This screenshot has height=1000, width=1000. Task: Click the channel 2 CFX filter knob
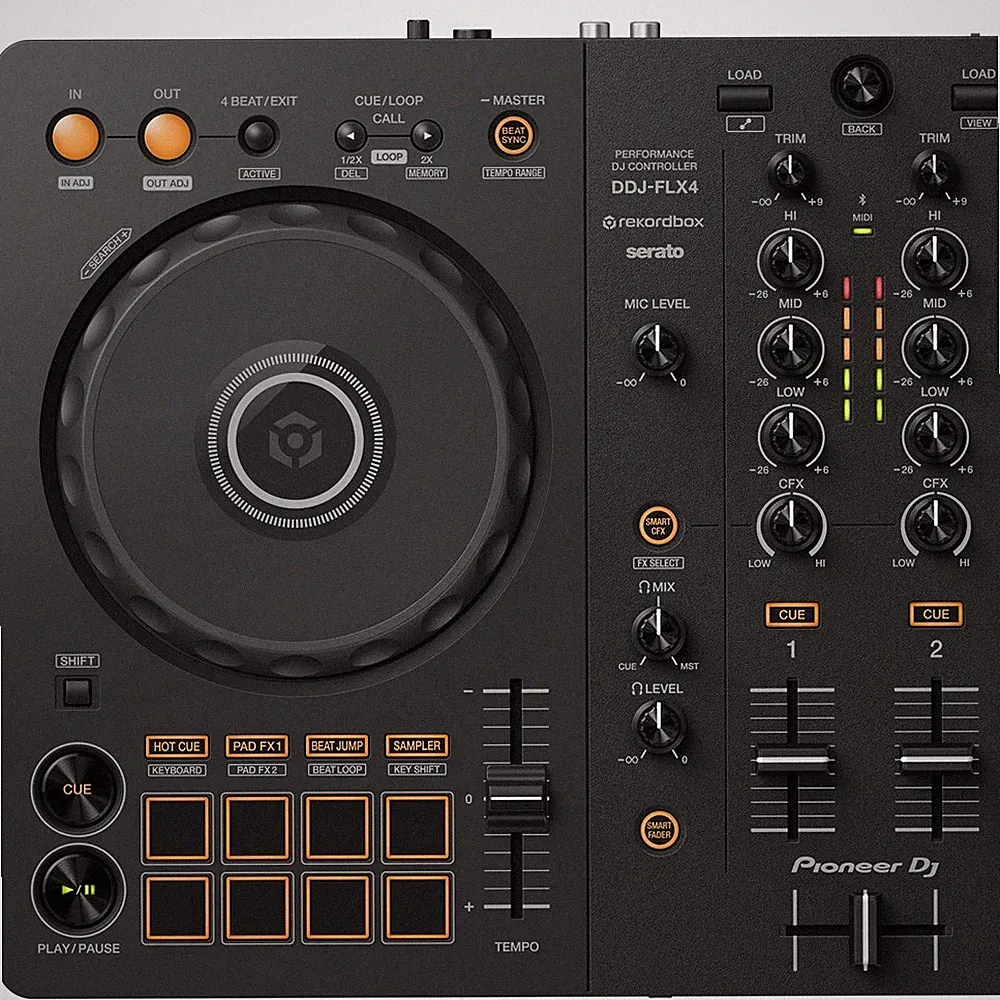pyautogui.click(x=936, y=526)
